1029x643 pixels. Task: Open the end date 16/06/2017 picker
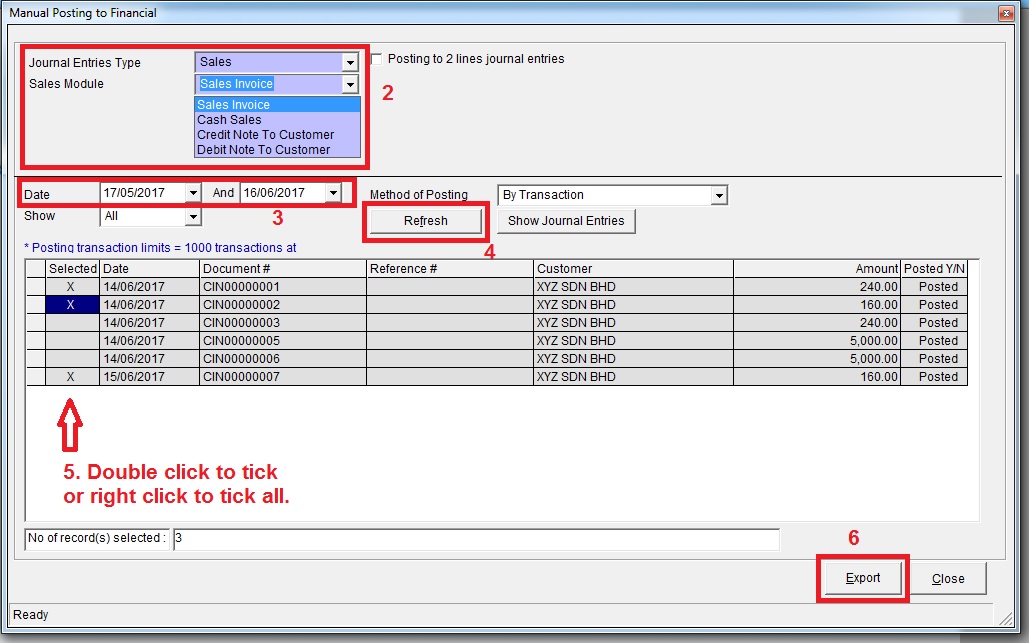(x=333, y=192)
